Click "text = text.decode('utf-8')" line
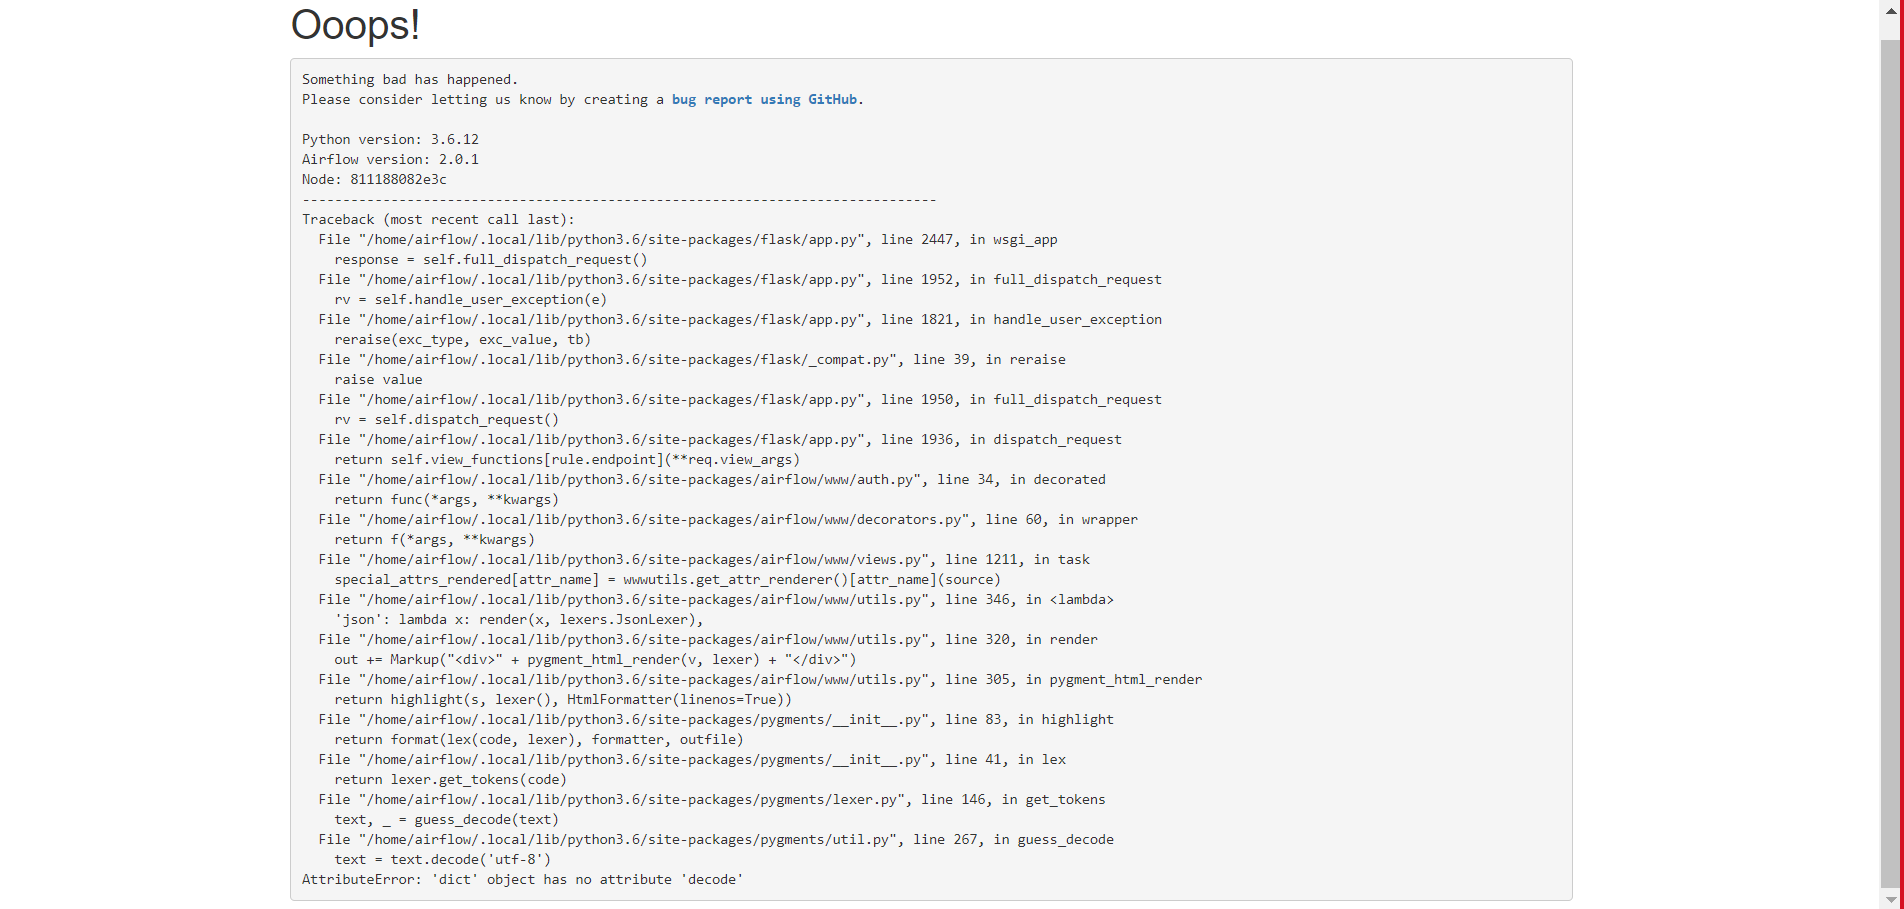1904x909 pixels. [x=443, y=859]
